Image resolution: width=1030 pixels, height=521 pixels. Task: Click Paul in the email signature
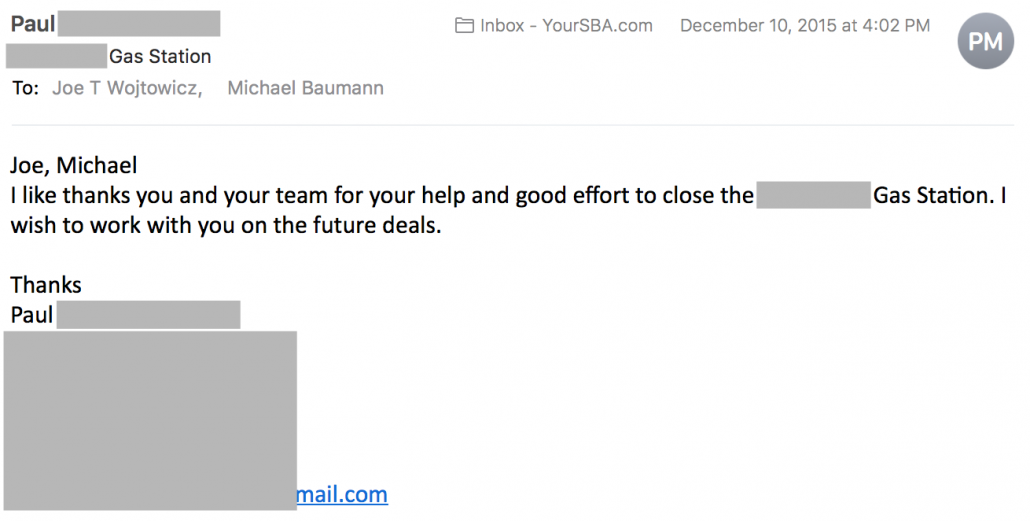click(32, 315)
